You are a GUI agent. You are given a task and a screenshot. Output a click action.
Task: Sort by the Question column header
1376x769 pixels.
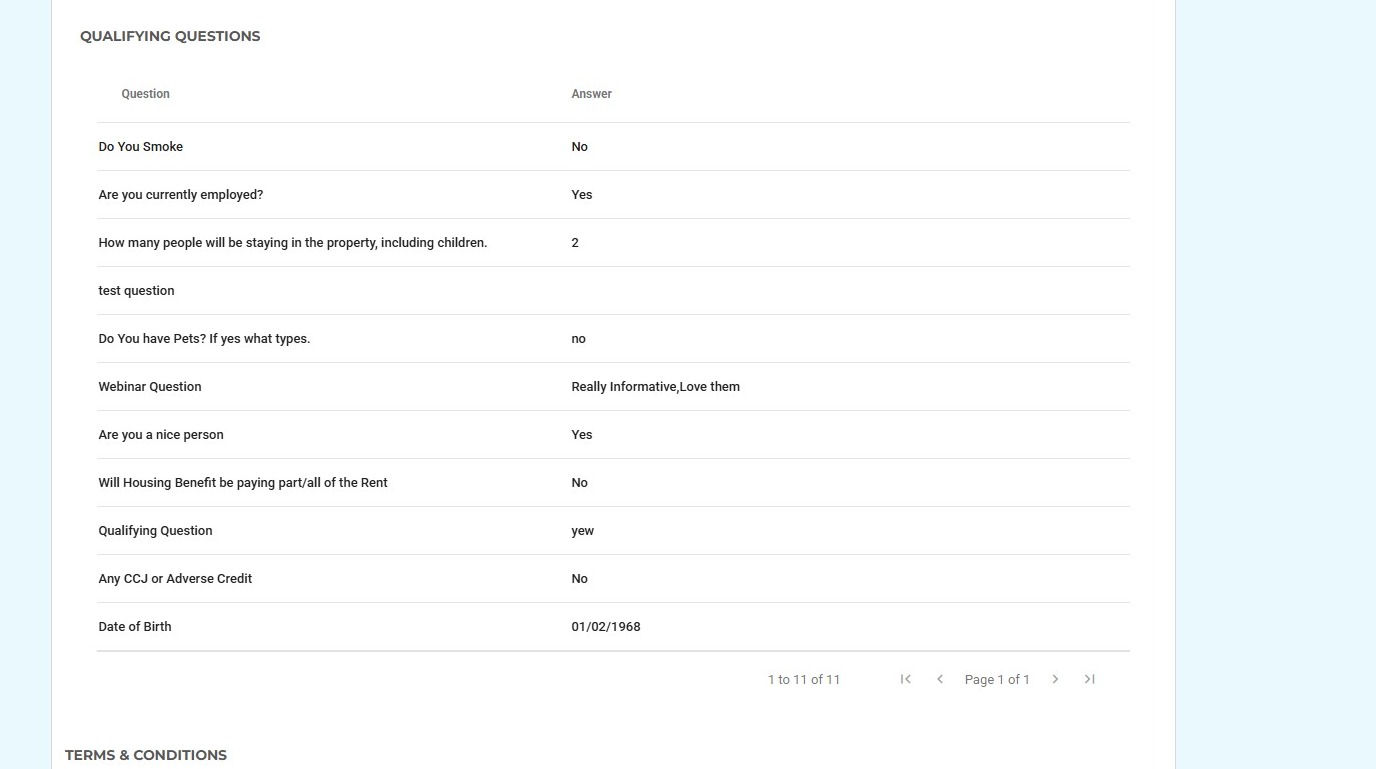coord(146,94)
